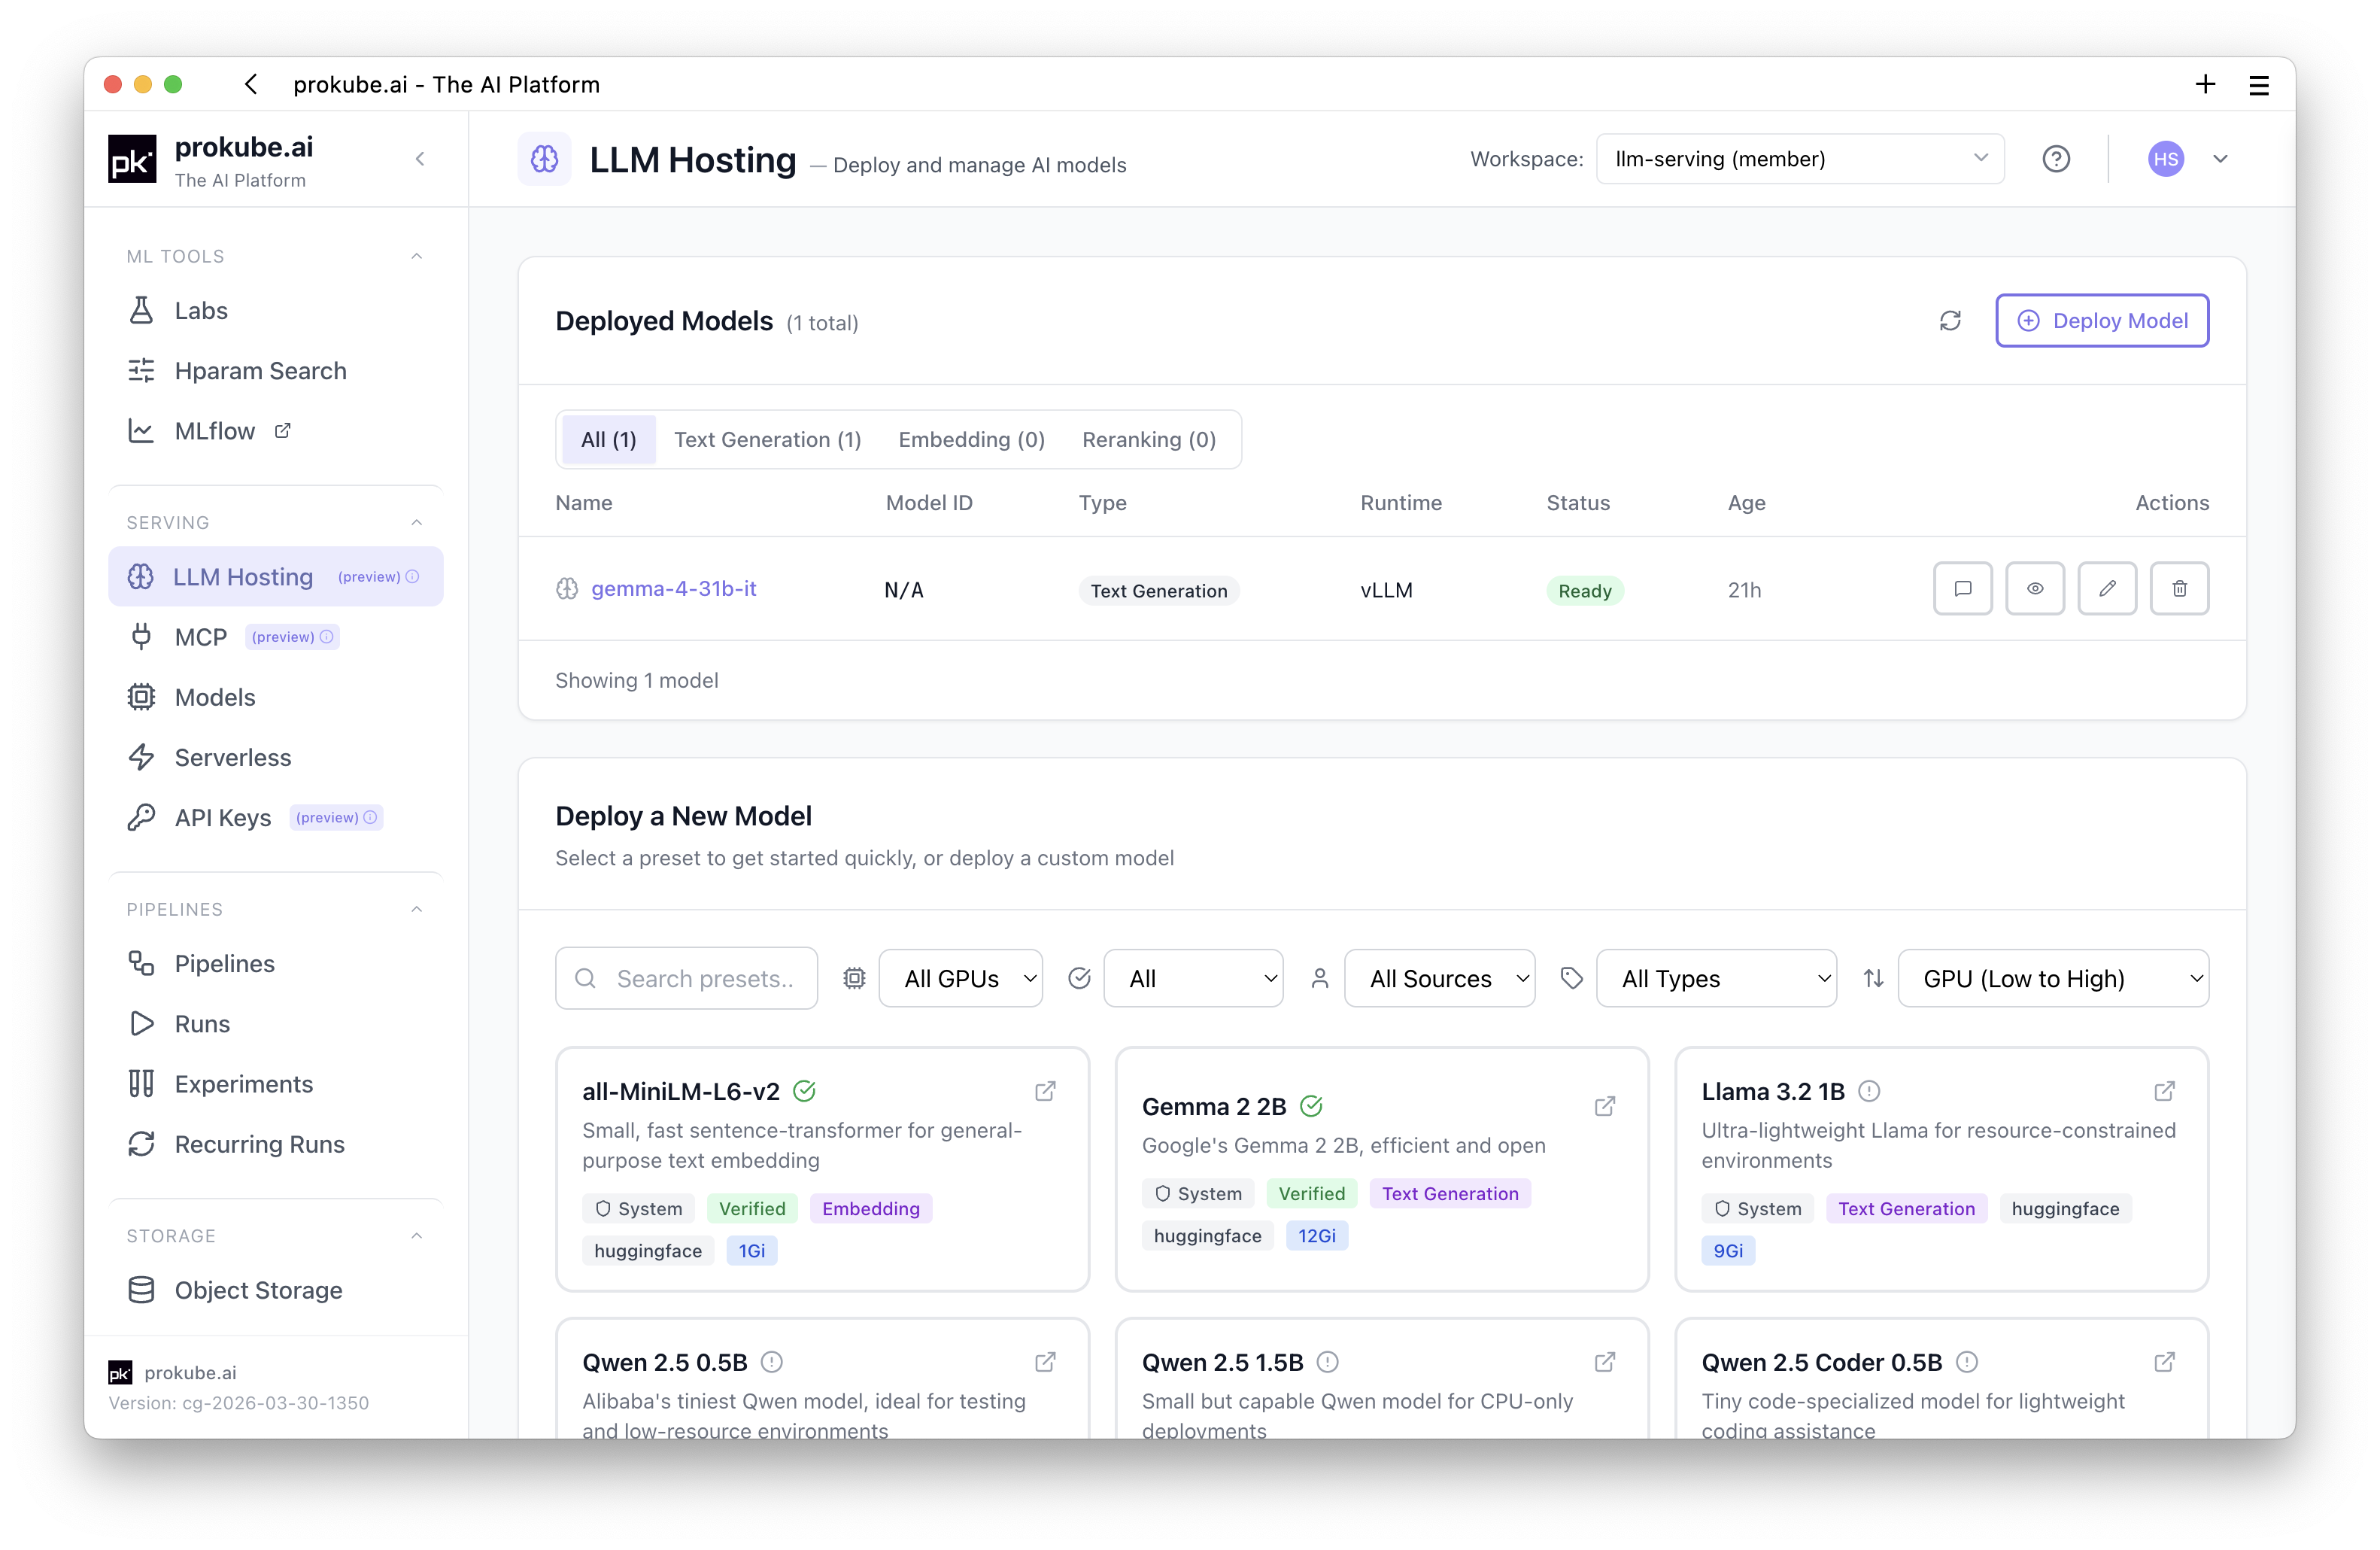This screenshot has height=1550, width=2380.
Task: Refresh the deployed models list
Action: [x=1949, y=321]
